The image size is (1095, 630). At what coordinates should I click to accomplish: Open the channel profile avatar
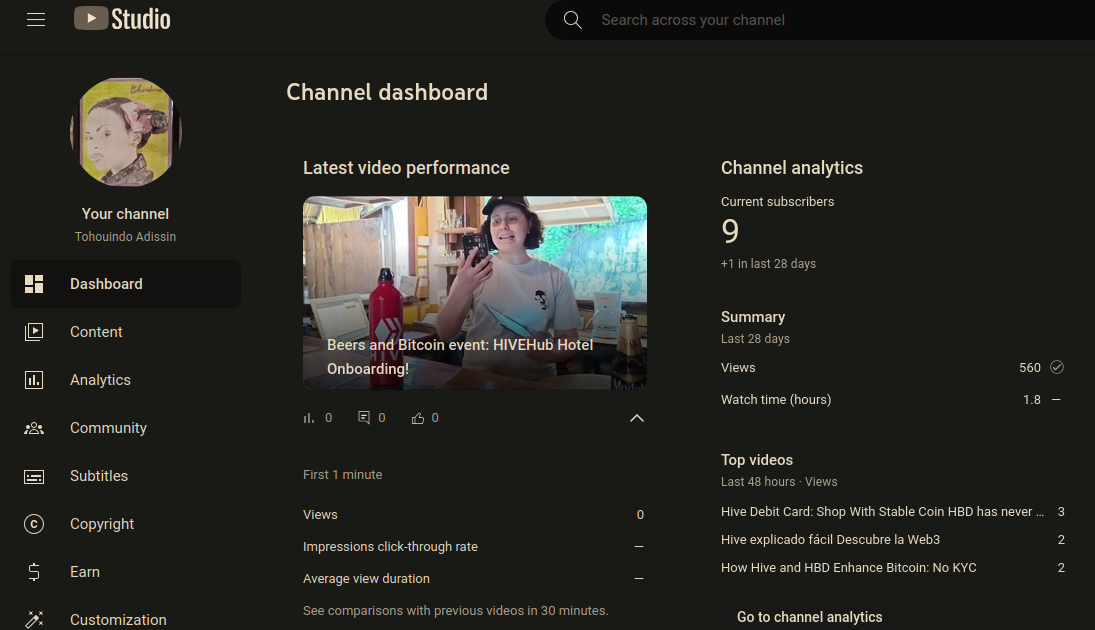coord(126,132)
